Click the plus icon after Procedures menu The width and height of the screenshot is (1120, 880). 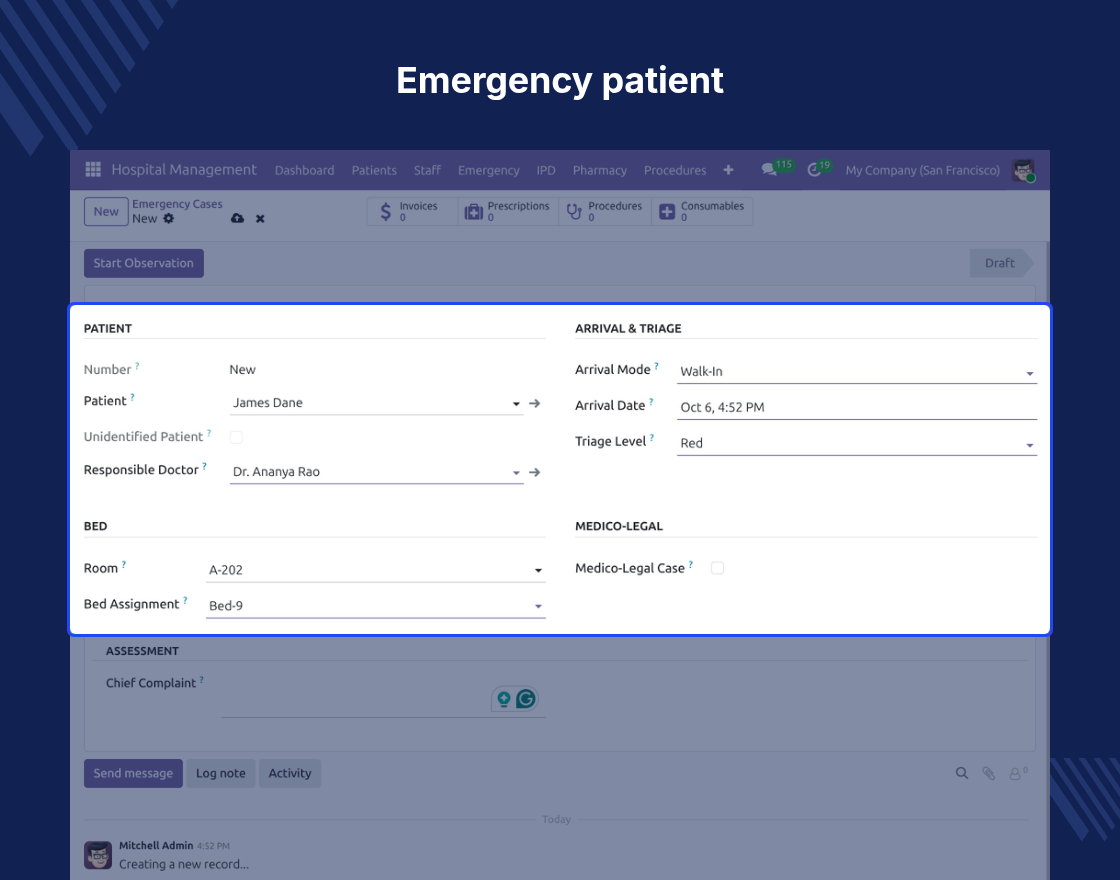(x=728, y=170)
